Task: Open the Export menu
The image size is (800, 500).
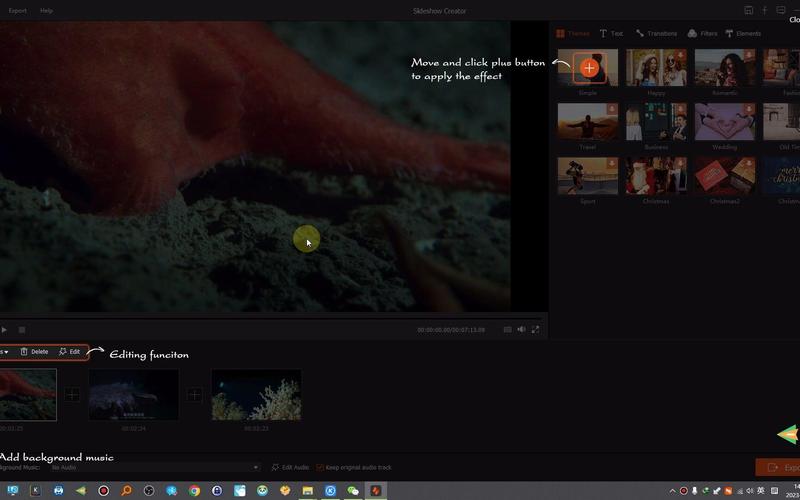Action: pos(17,11)
